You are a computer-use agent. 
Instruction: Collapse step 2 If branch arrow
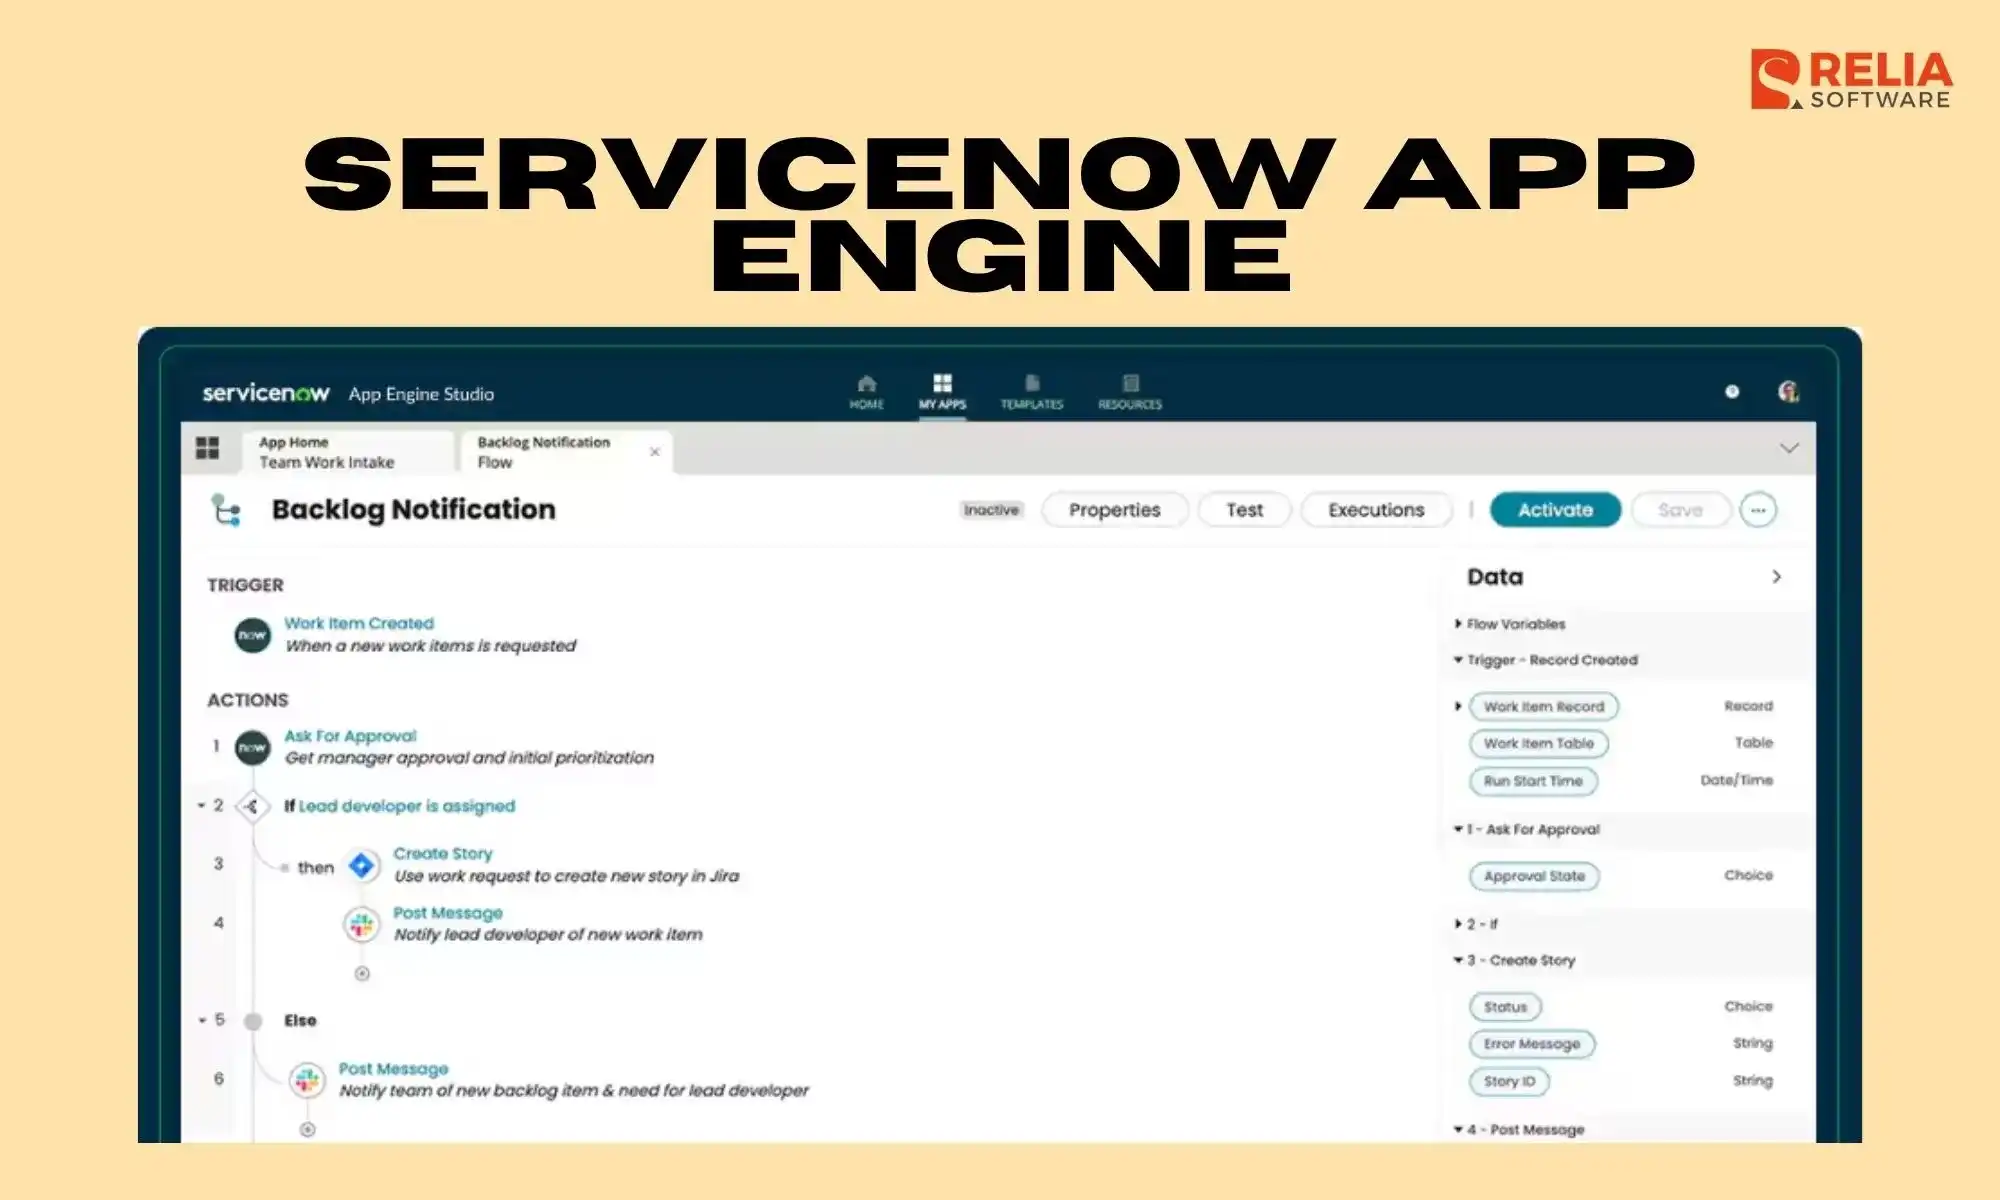(202, 805)
